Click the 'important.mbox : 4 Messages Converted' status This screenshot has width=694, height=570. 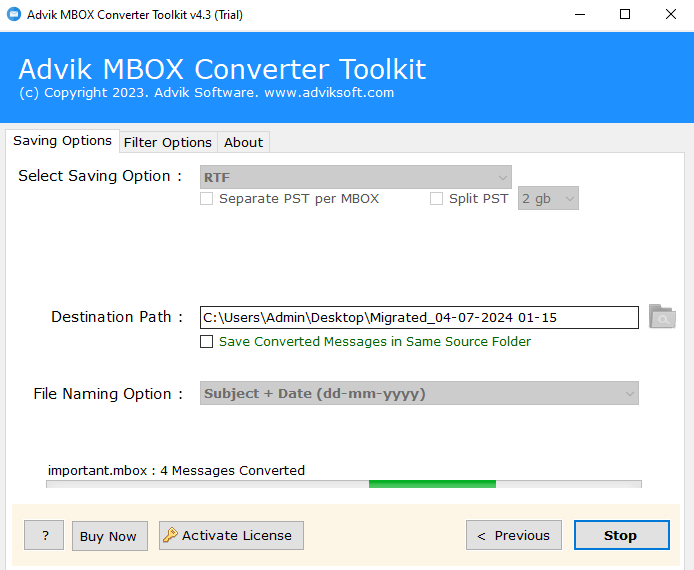[176, 470]
